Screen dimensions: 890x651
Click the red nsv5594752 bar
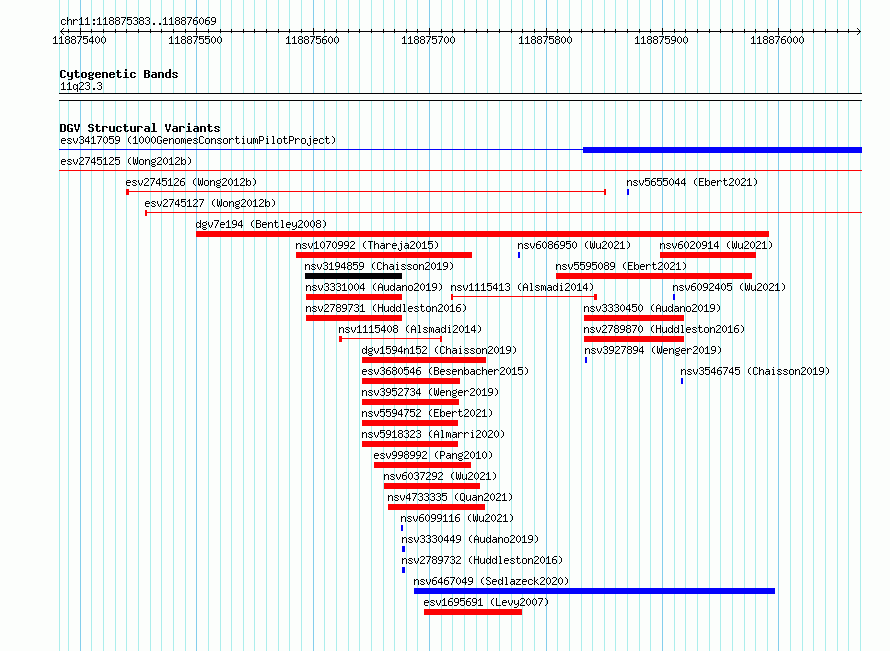tap(410, 423)
